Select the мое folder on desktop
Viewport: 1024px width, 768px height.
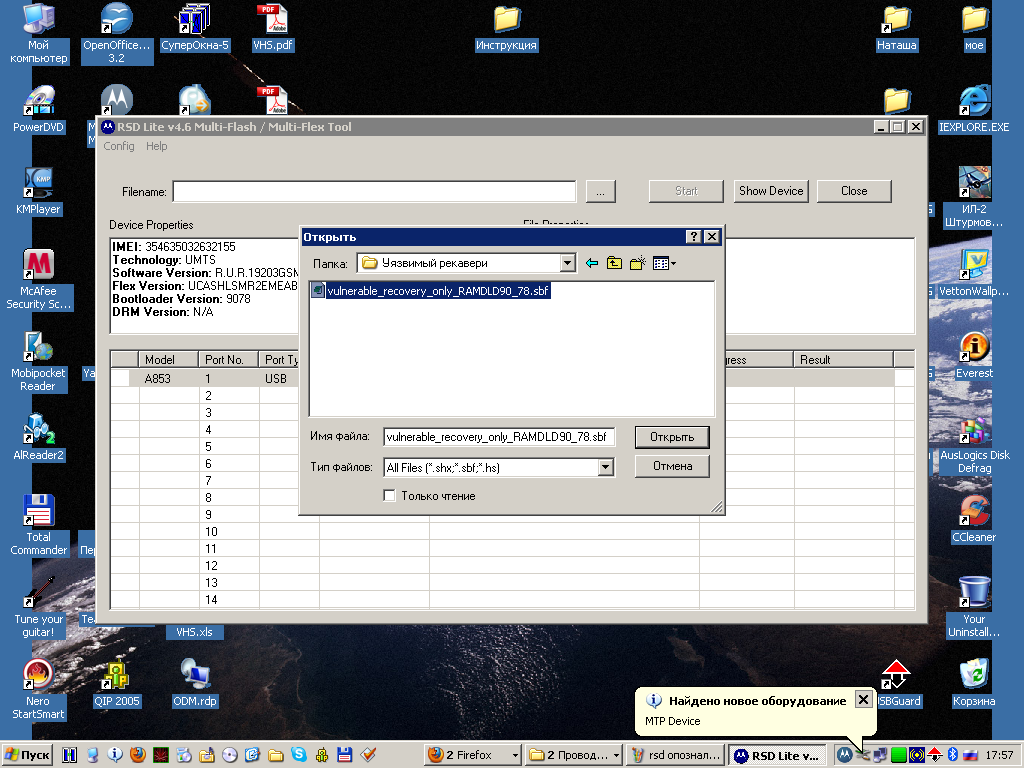[974, 27]
